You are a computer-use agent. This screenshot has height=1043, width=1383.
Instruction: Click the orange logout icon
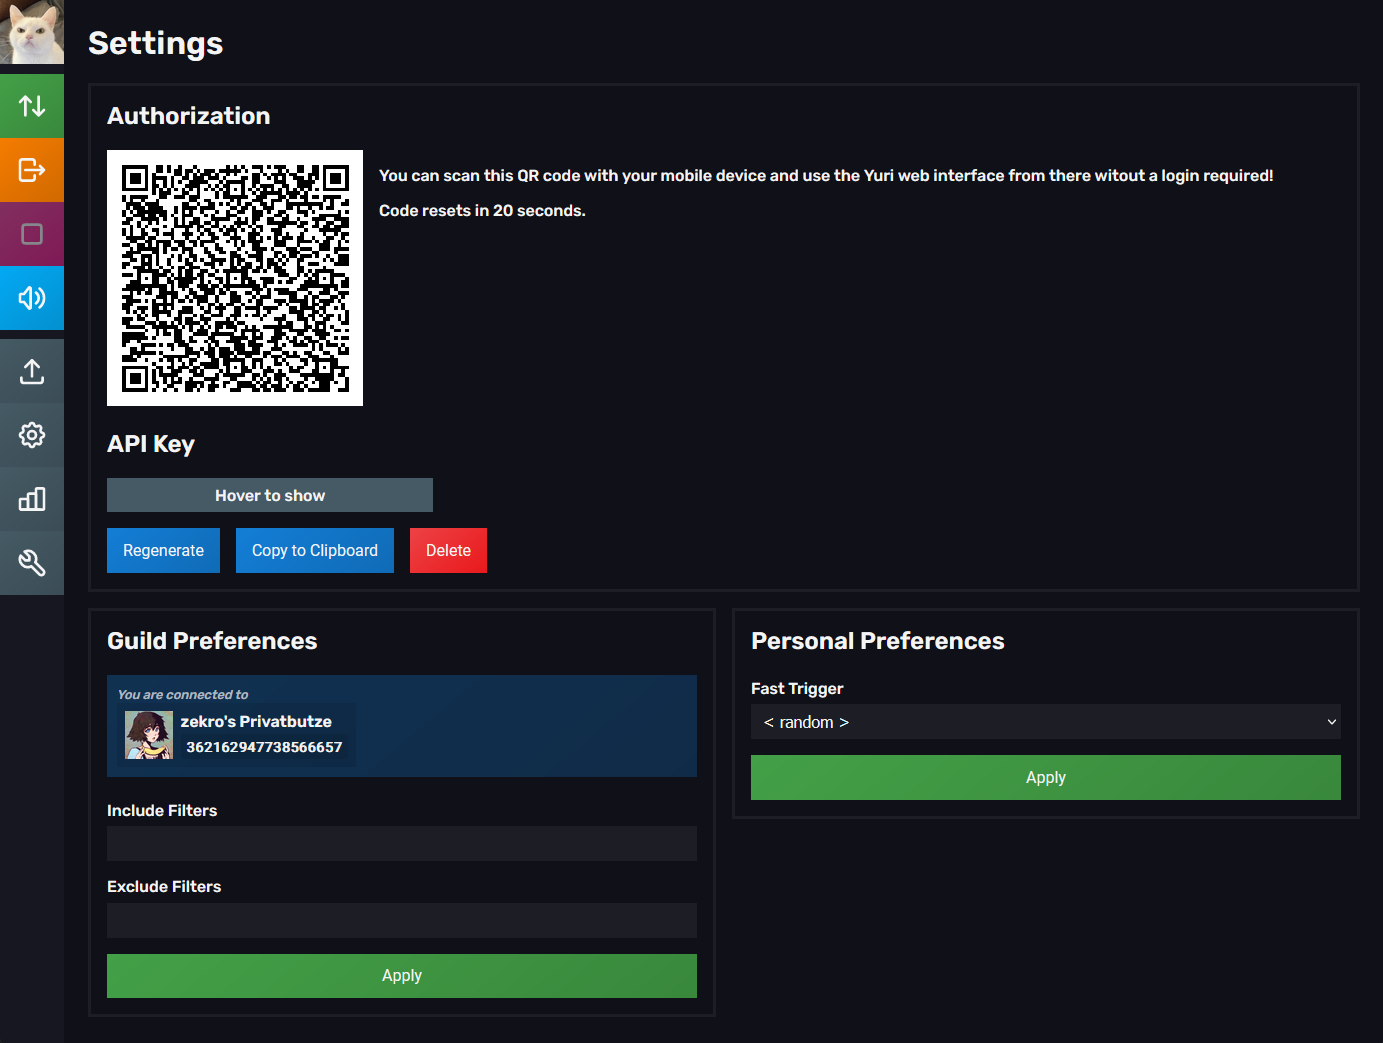point(32,170)
